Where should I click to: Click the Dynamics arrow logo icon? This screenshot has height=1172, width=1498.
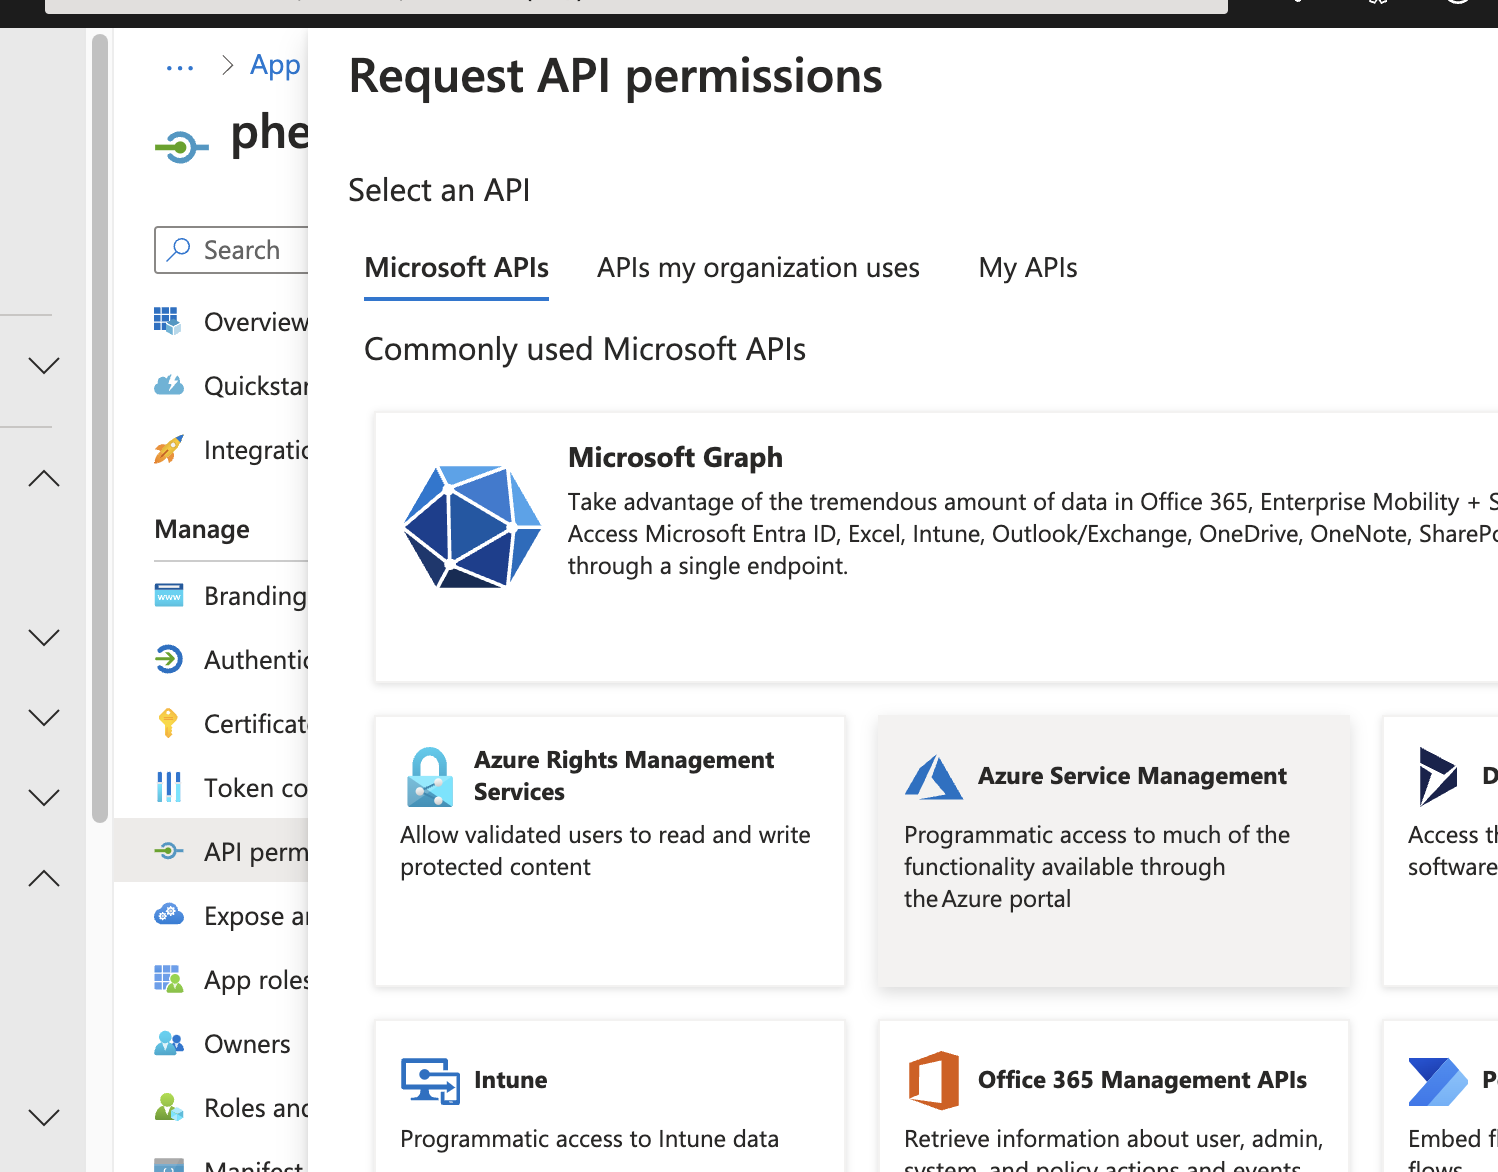click(x=1438, y=776)
